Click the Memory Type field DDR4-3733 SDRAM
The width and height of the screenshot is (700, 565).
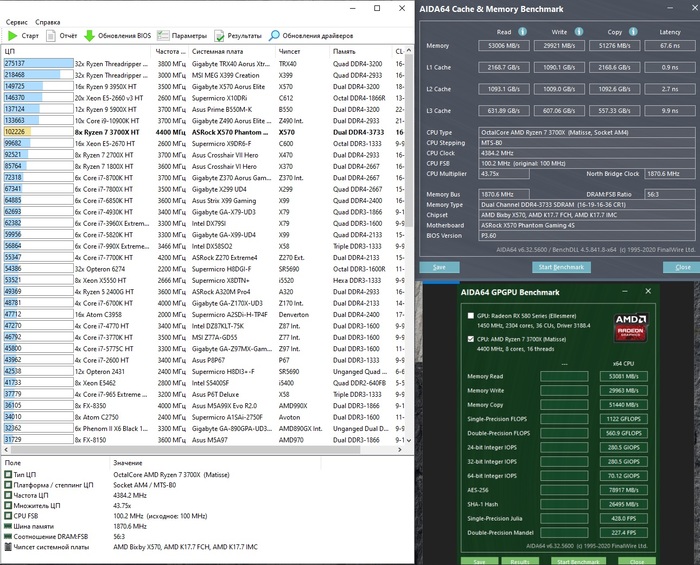[x=587, y=204]
